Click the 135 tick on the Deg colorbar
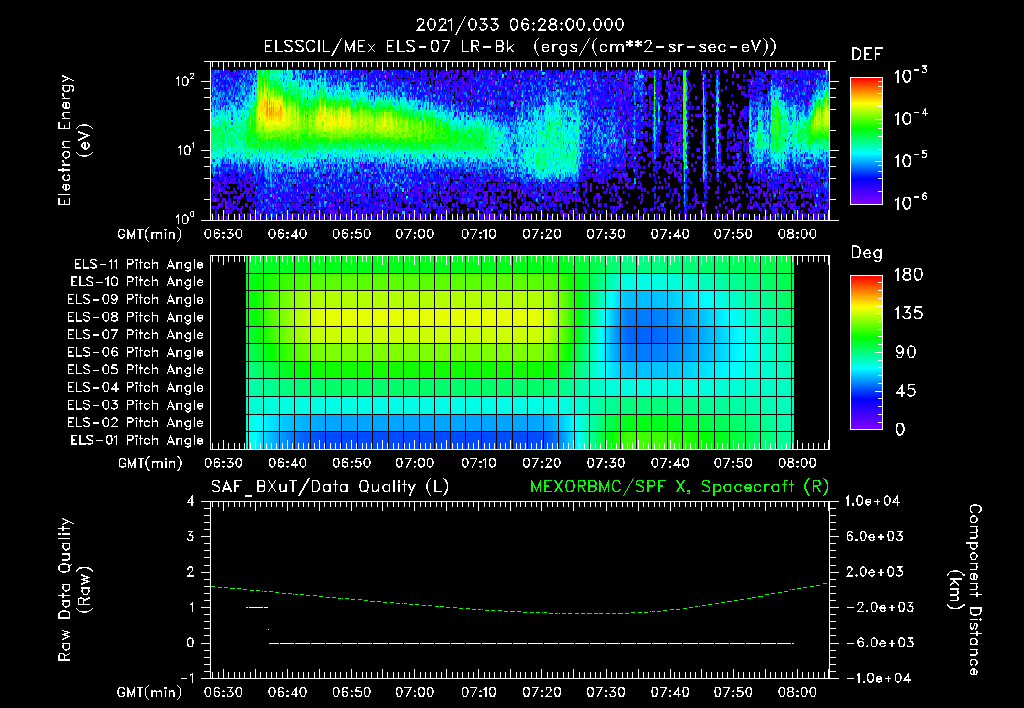 908,314
